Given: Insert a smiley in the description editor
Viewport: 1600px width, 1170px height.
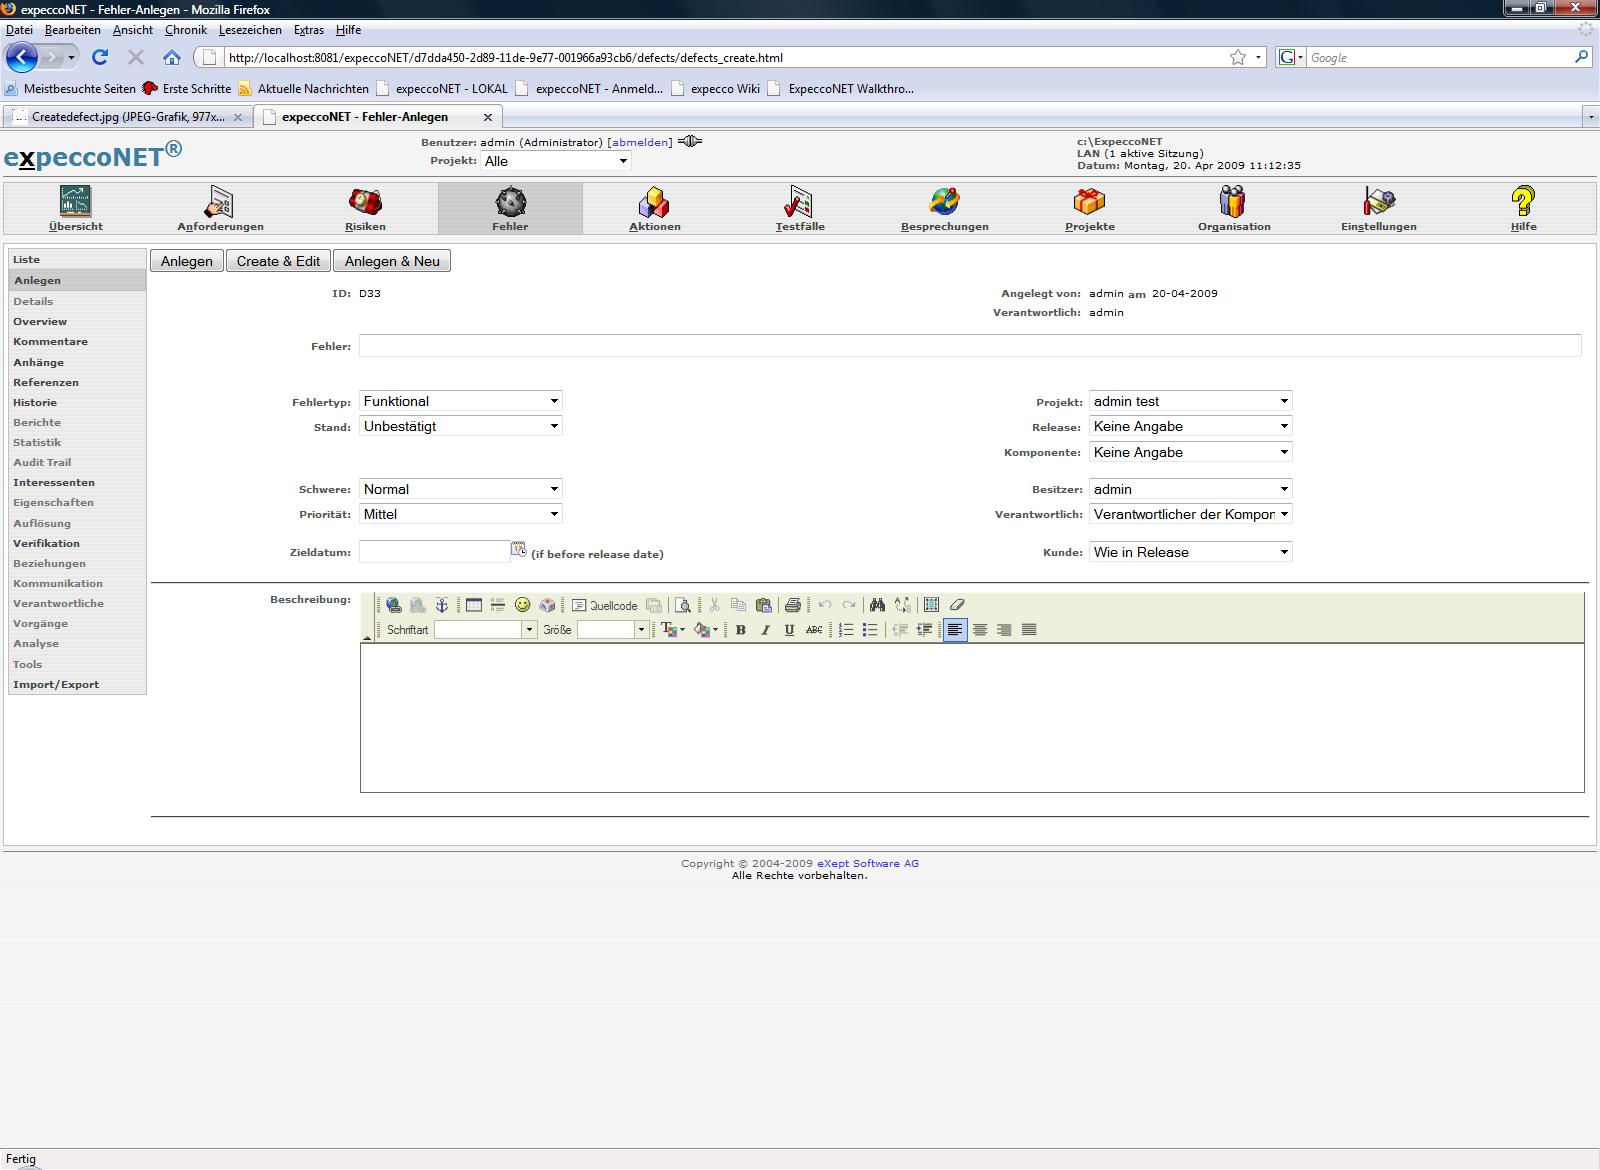Looking at the screenshot, I should (522, 605).
